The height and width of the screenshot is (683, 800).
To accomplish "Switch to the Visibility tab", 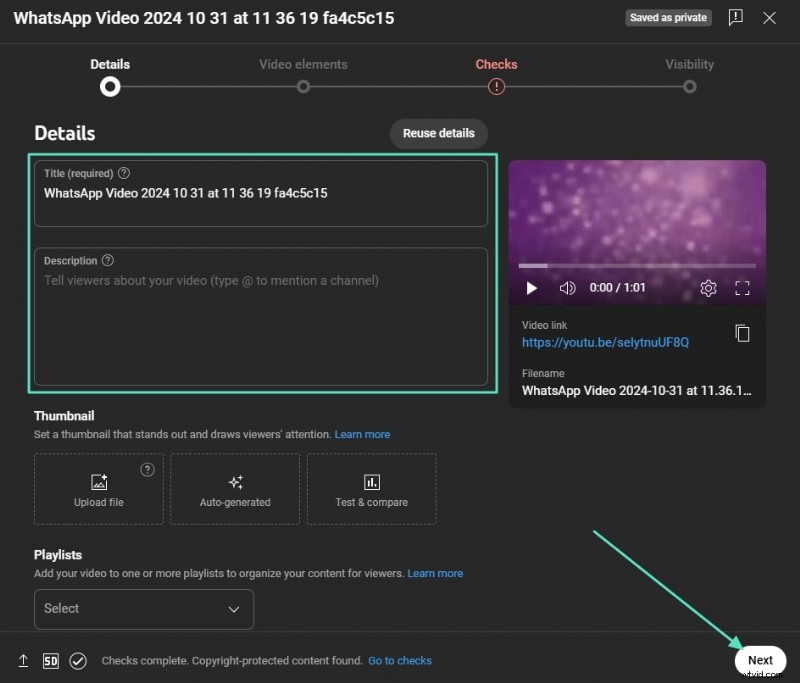I will point(689,87).
